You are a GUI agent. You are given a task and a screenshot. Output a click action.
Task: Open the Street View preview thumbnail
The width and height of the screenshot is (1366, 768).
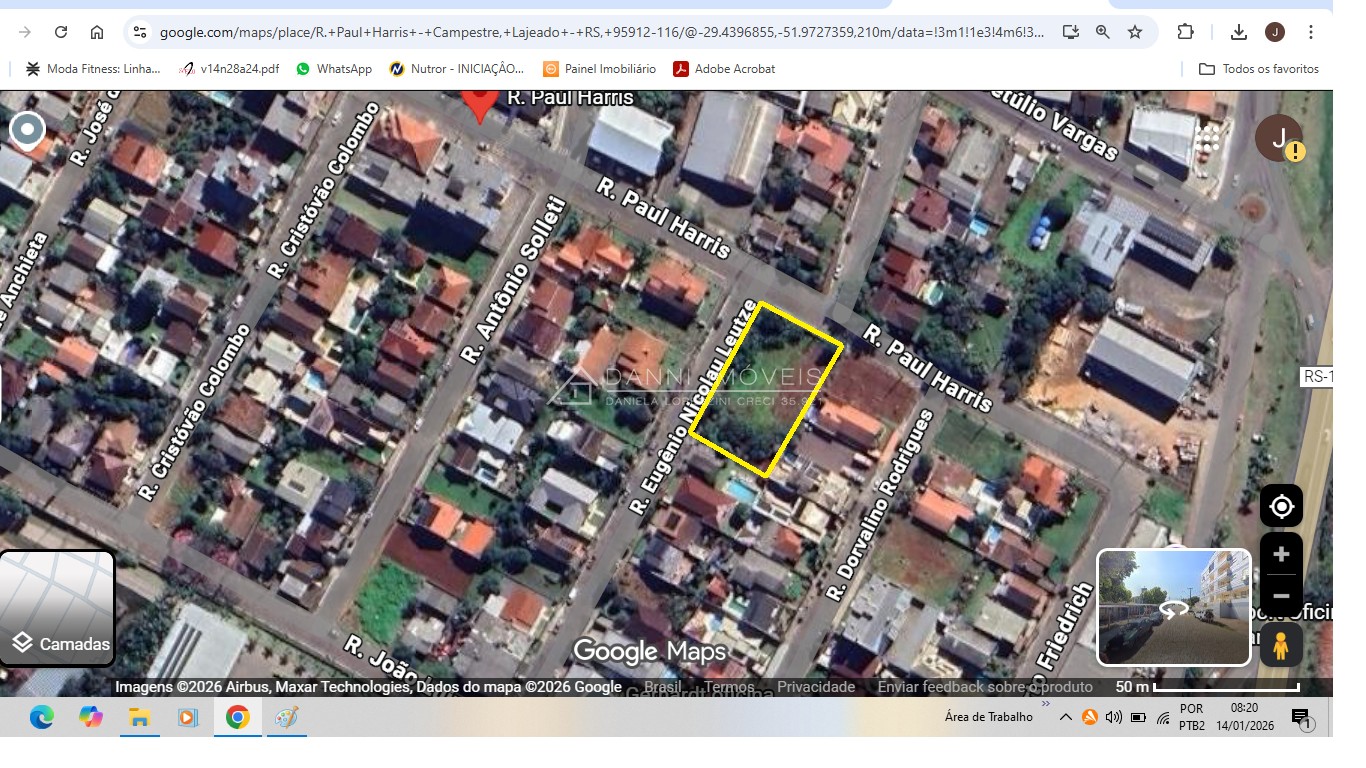[1174, 607]
